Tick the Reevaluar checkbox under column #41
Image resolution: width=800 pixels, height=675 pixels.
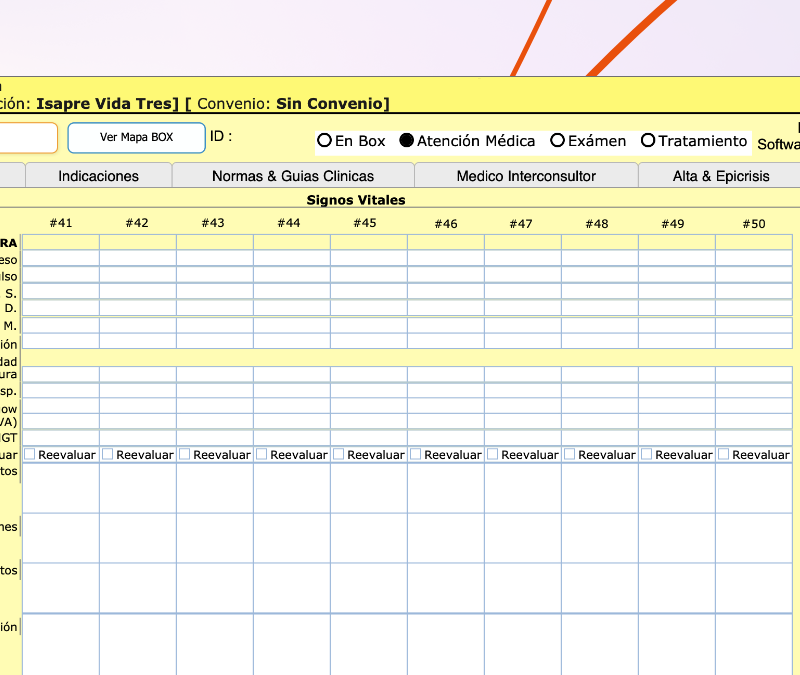coord(30,454)
